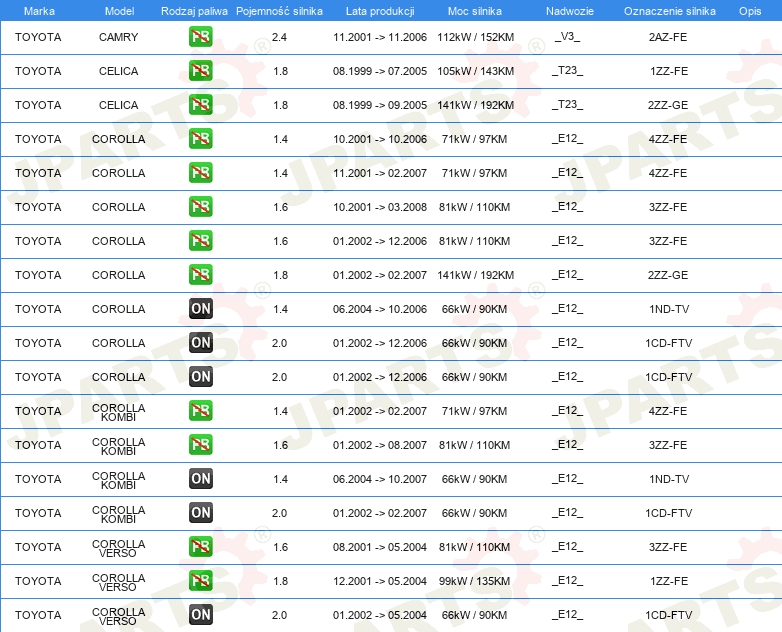The width and height of the screenshot is (782, 632).
Task: Click the diesel ON icon for COROLLA 1ND-TV
Action: (200, 309)
